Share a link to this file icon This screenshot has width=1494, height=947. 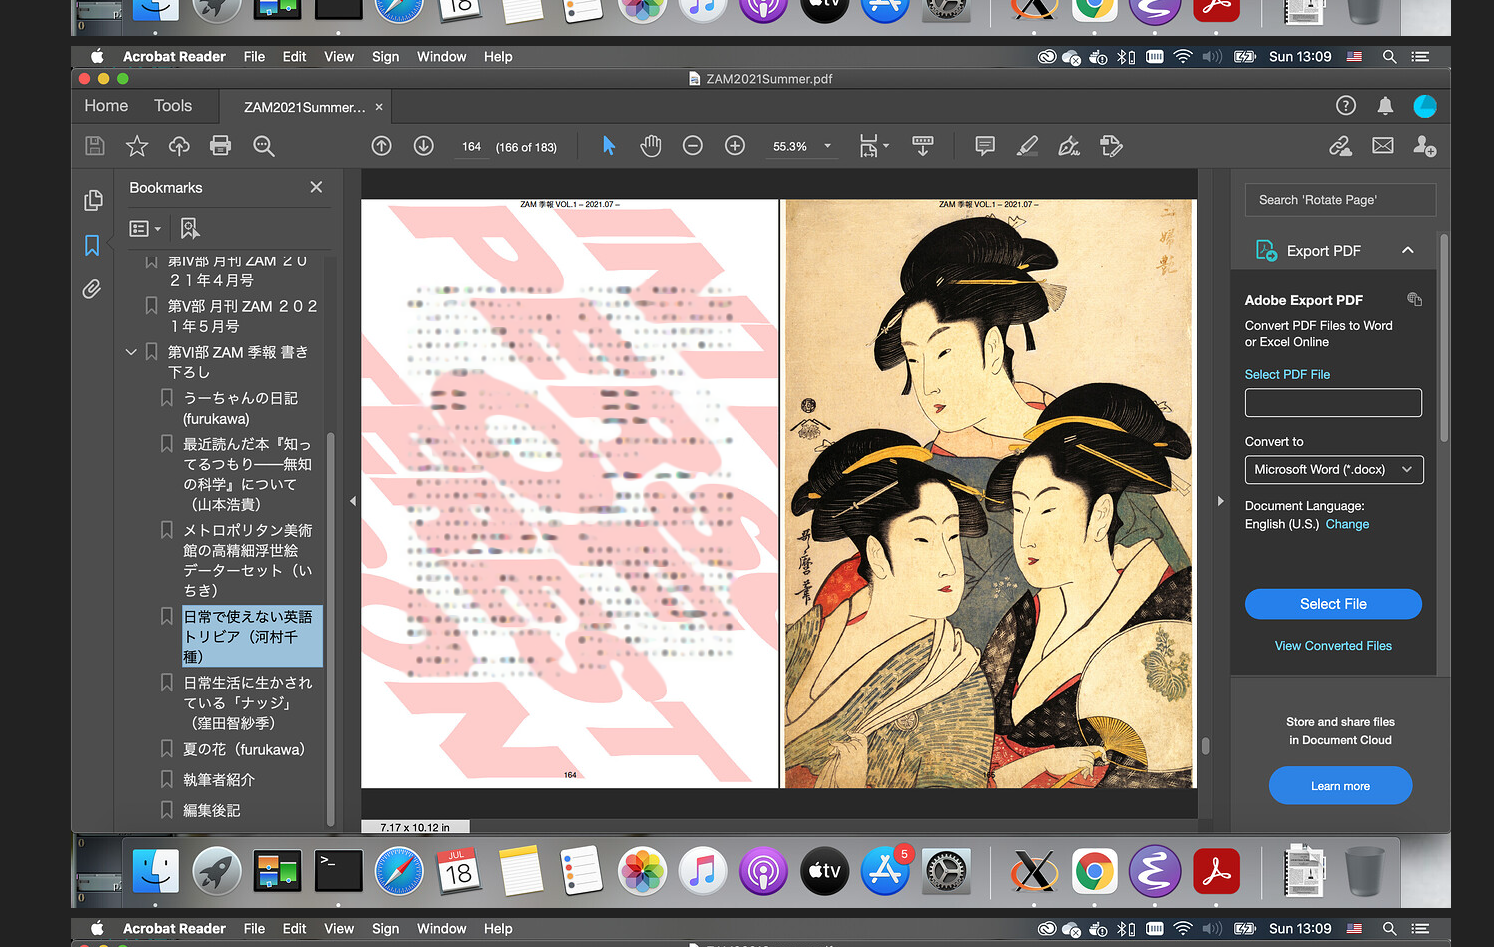pos(1340,146)
